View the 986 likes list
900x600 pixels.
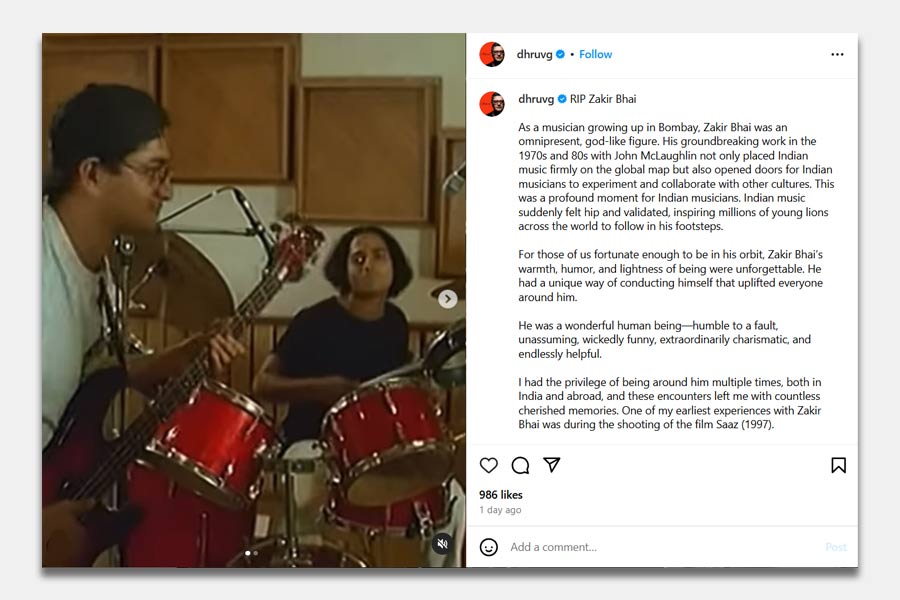[501, 495]
